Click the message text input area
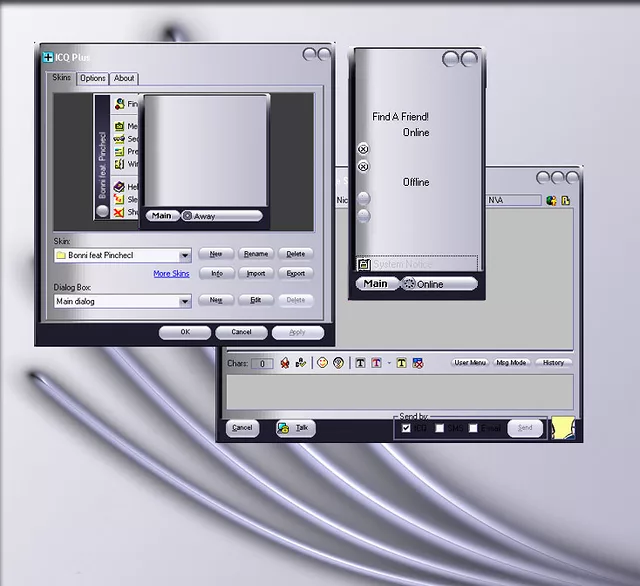Image resolution: width=640 pixels, height=586 pixels. tap(398, 391)
